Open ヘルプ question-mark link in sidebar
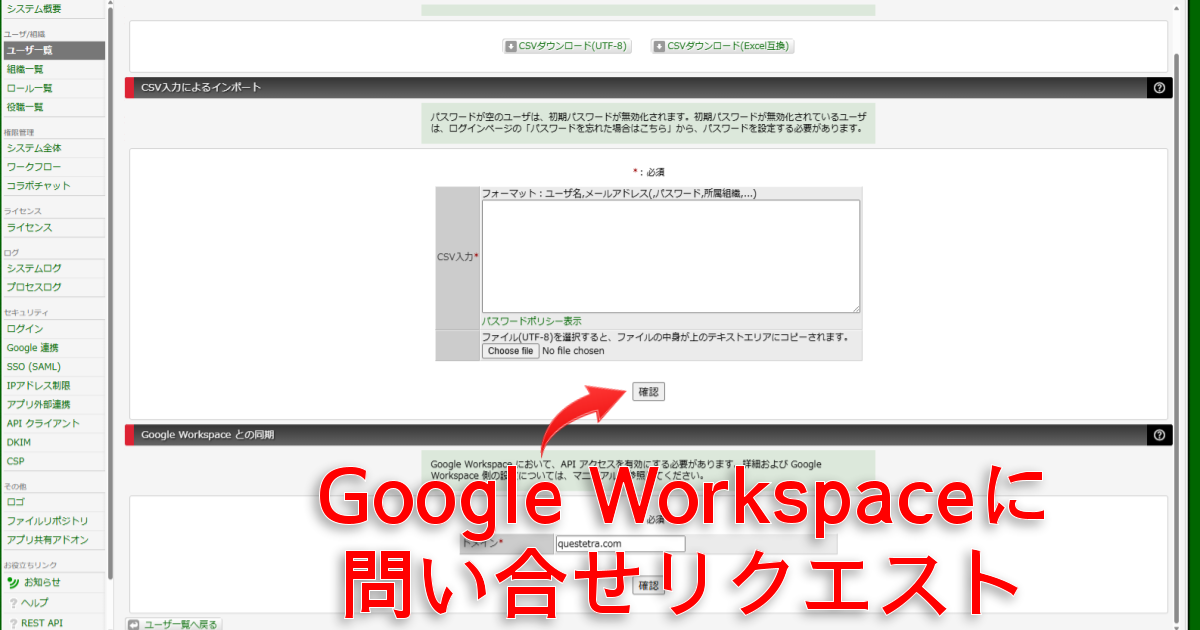Image resolution: width=1200 pixels, height=630 pixels. (29, 602)
